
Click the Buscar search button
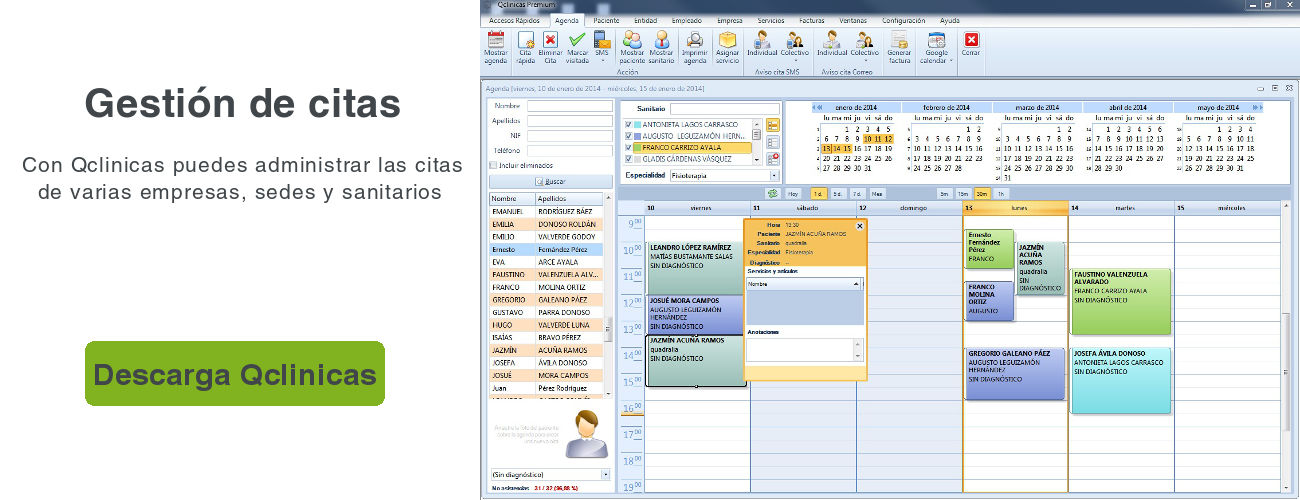pyautogui.click(x=550, y=181)
